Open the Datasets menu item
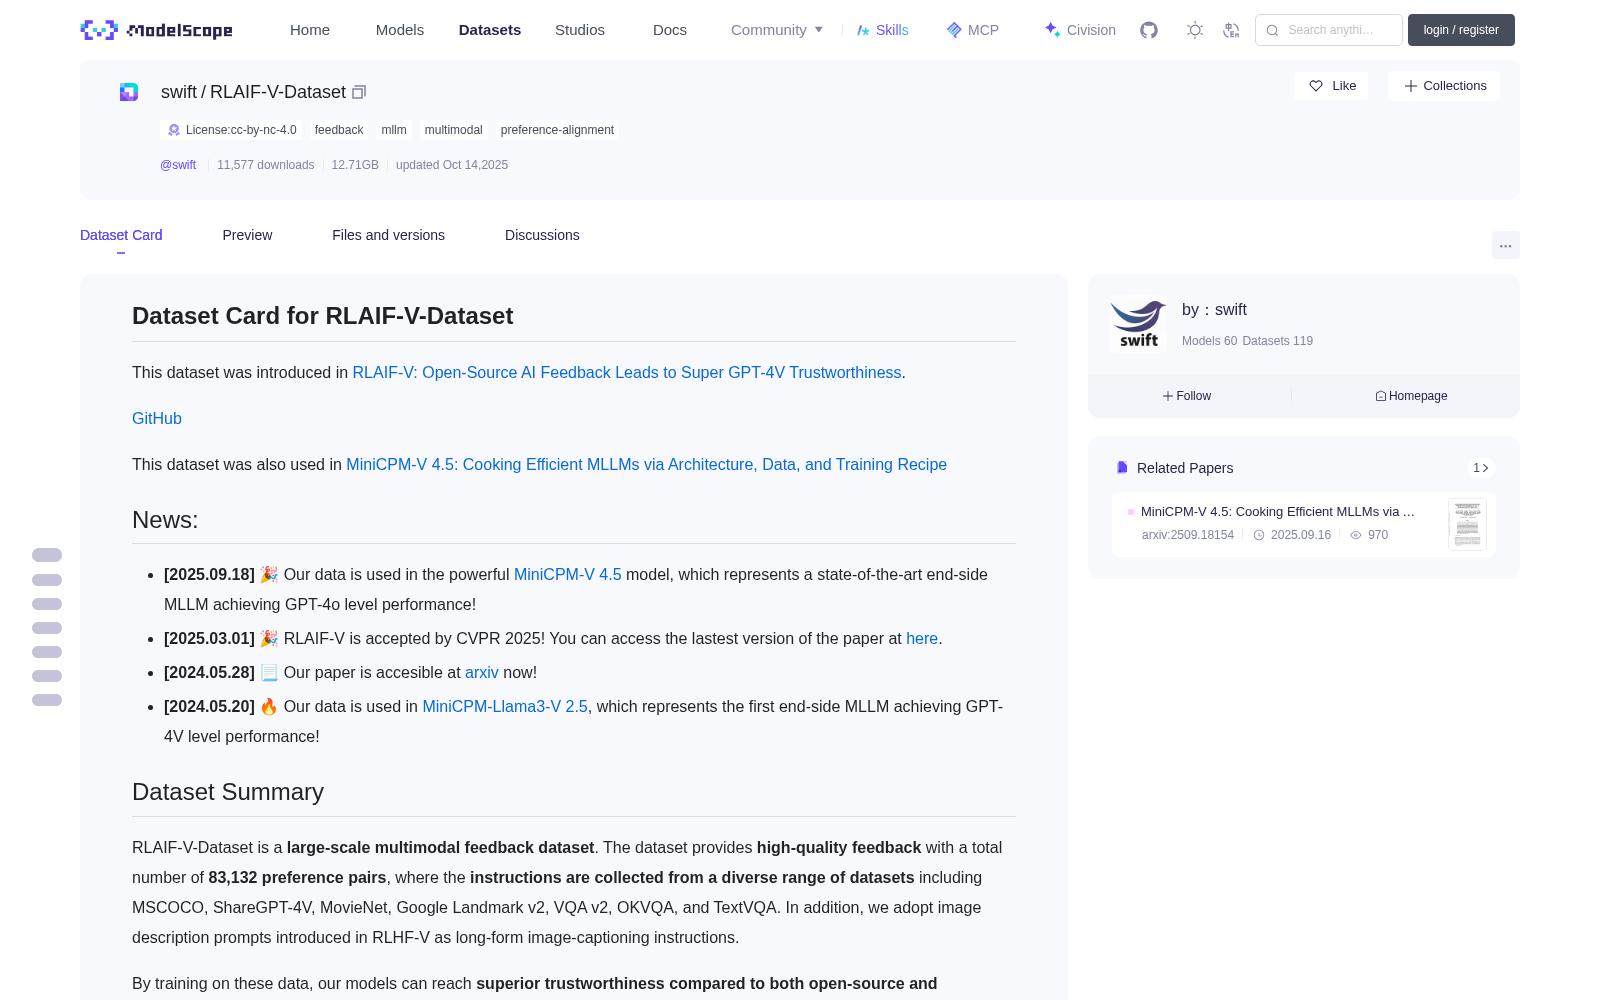 [490, 30]
